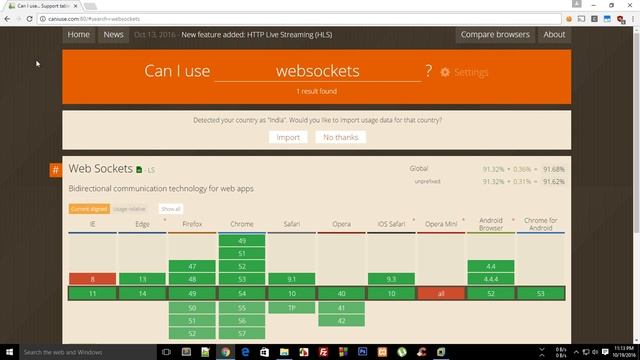Click the red Opera Mini all cell
Viewport: 640px width, 360px height.
[441, 293]
